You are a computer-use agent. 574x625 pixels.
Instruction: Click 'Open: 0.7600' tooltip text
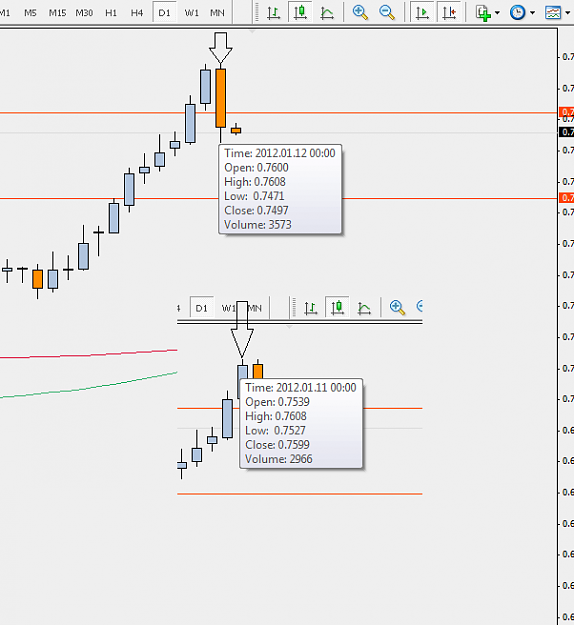[x=256, y=167]
